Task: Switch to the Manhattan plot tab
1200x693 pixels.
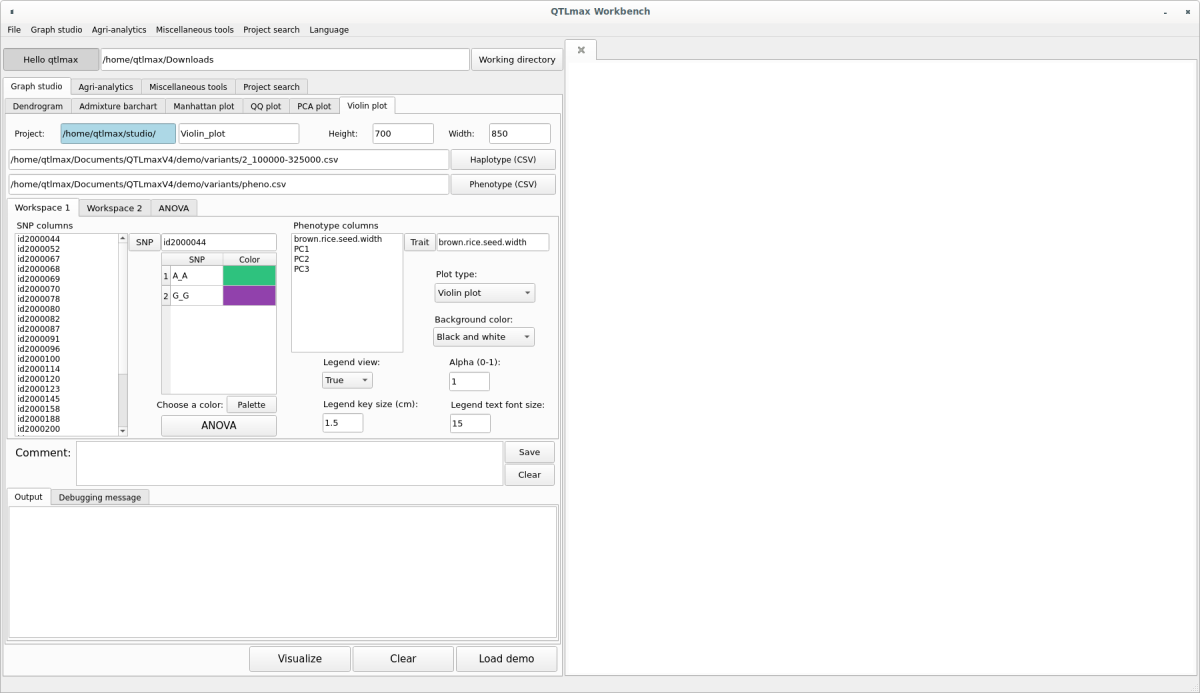Action: (203, 106)
